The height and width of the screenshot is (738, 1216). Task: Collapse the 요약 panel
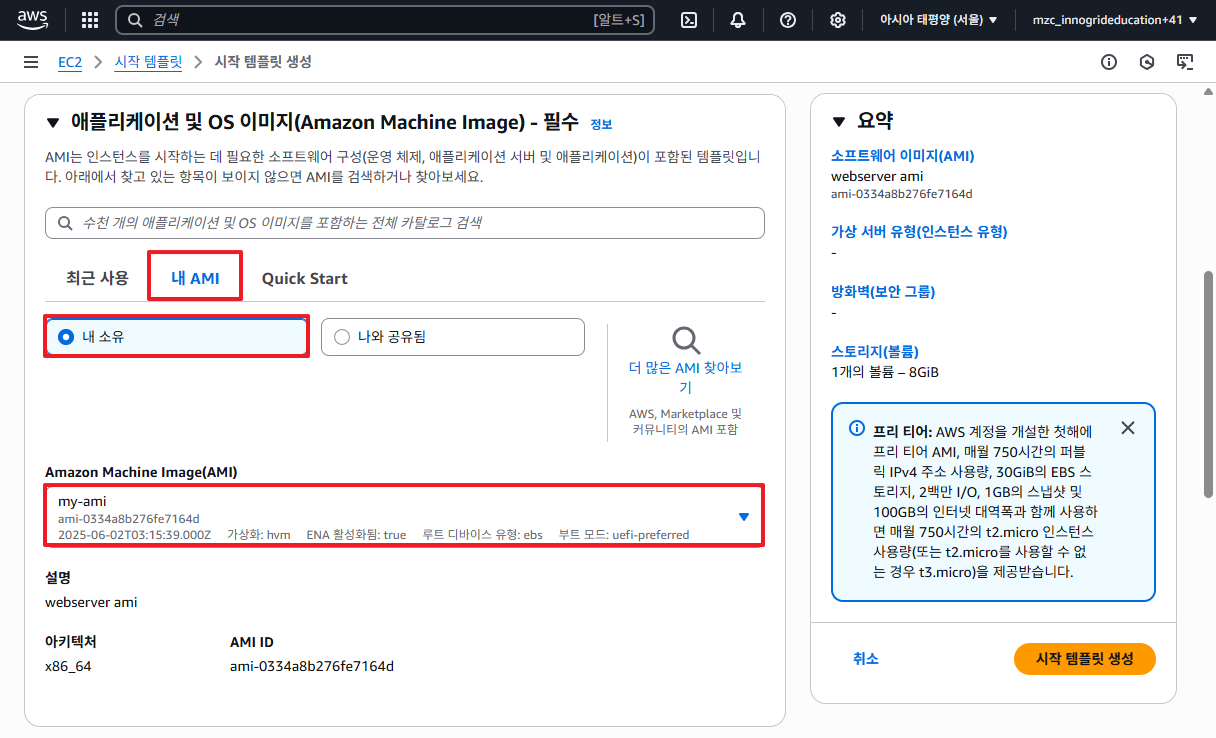click(839, 122)
